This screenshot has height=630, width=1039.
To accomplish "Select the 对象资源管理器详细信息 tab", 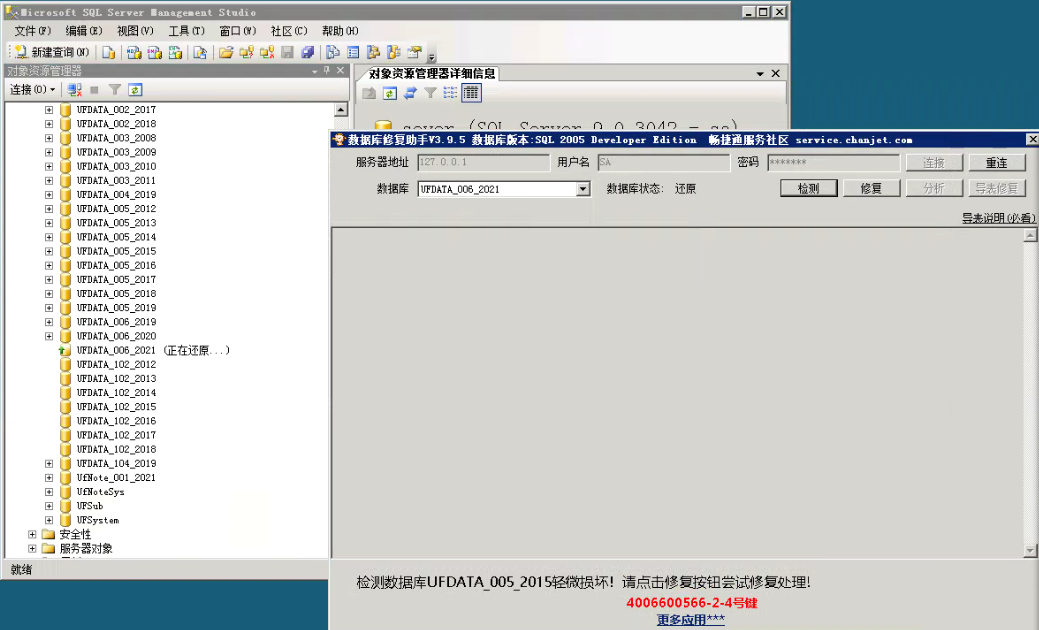I will (x=432, y=74).
